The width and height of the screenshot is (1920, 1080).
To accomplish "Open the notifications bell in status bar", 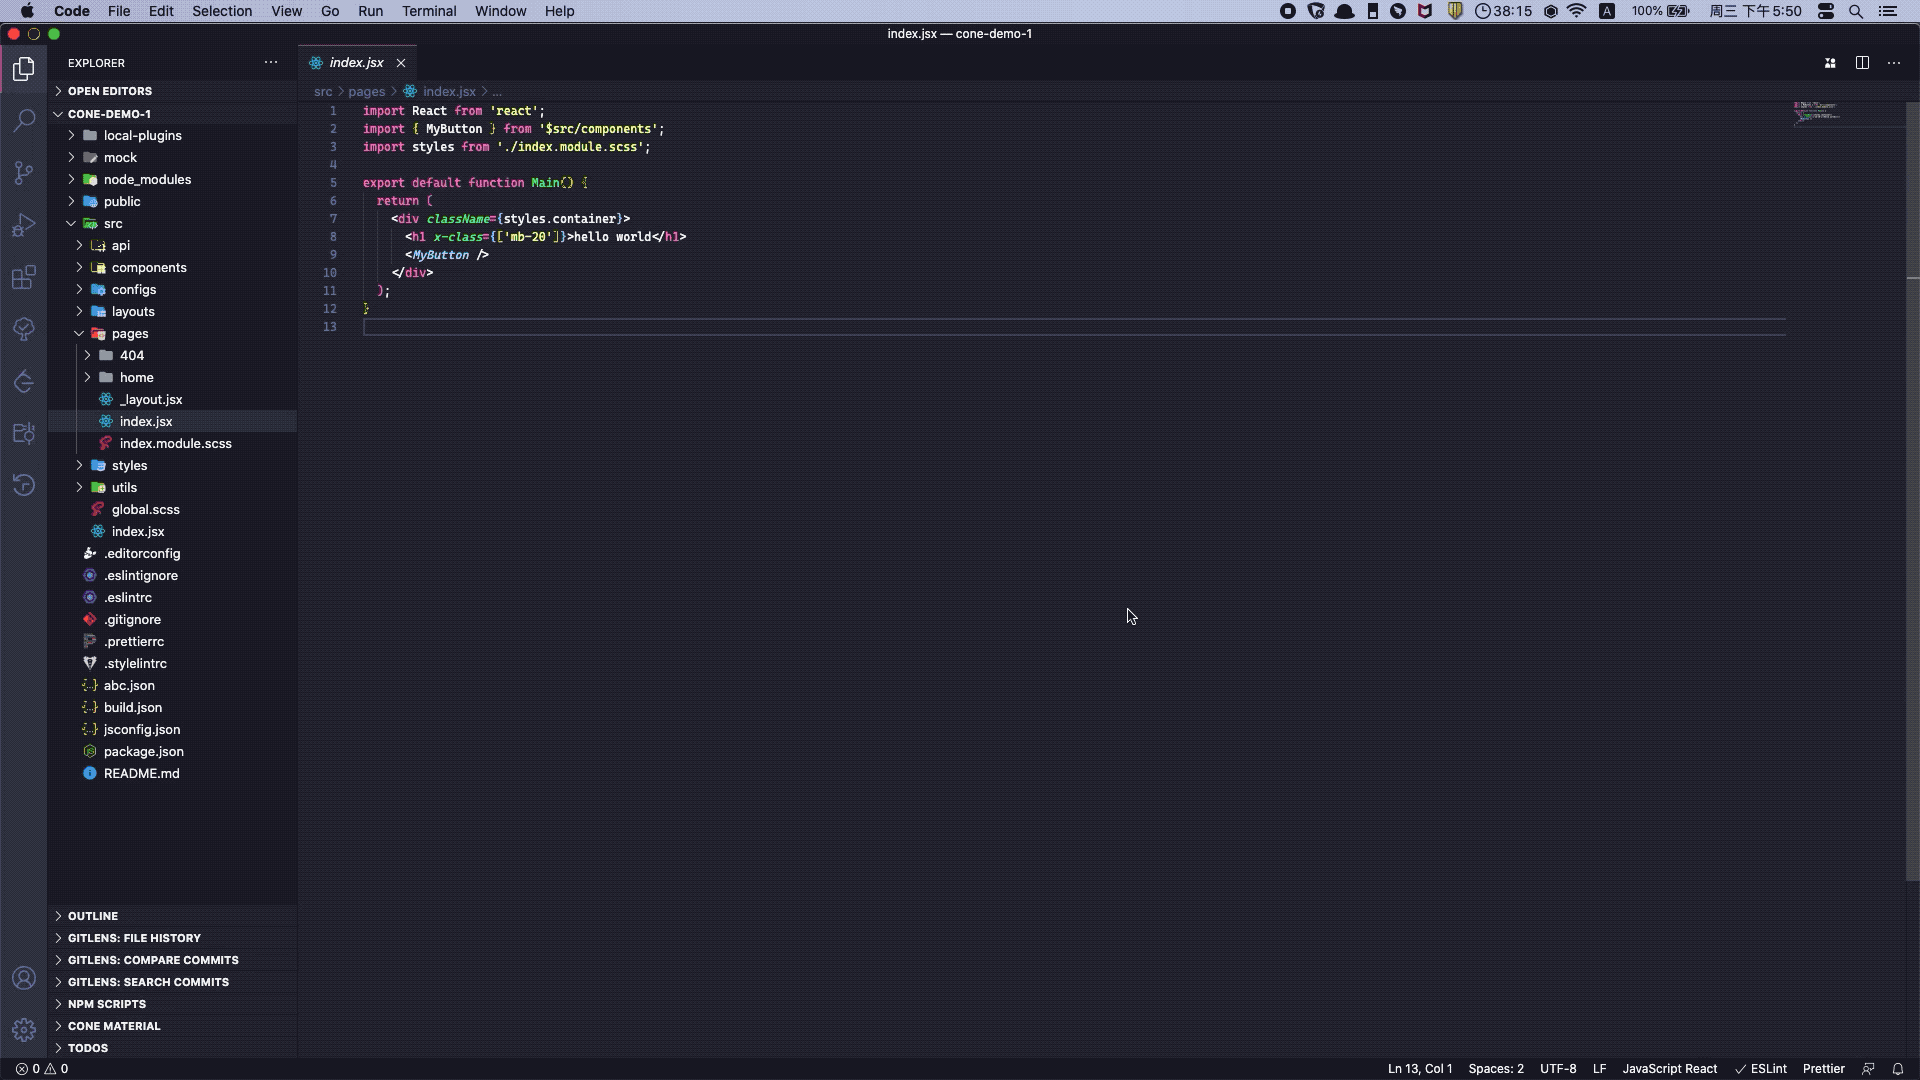I will click(x=1897, y=1068).
